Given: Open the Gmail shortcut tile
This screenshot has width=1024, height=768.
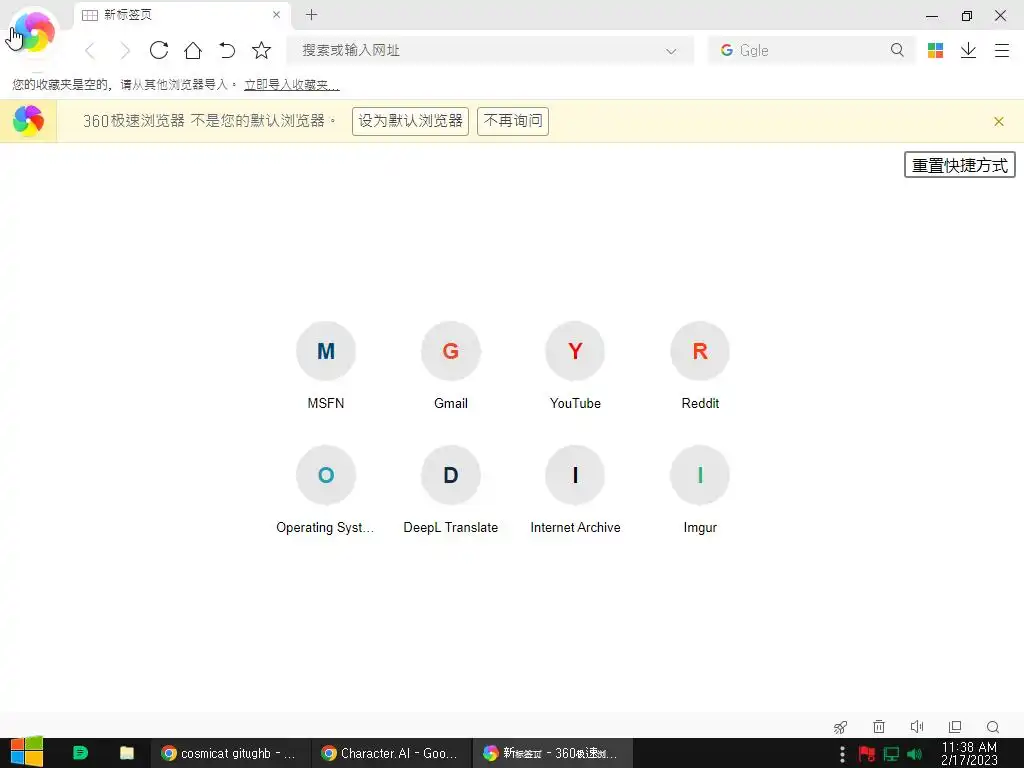Looking at the screenshot, I should pos(451,366).
